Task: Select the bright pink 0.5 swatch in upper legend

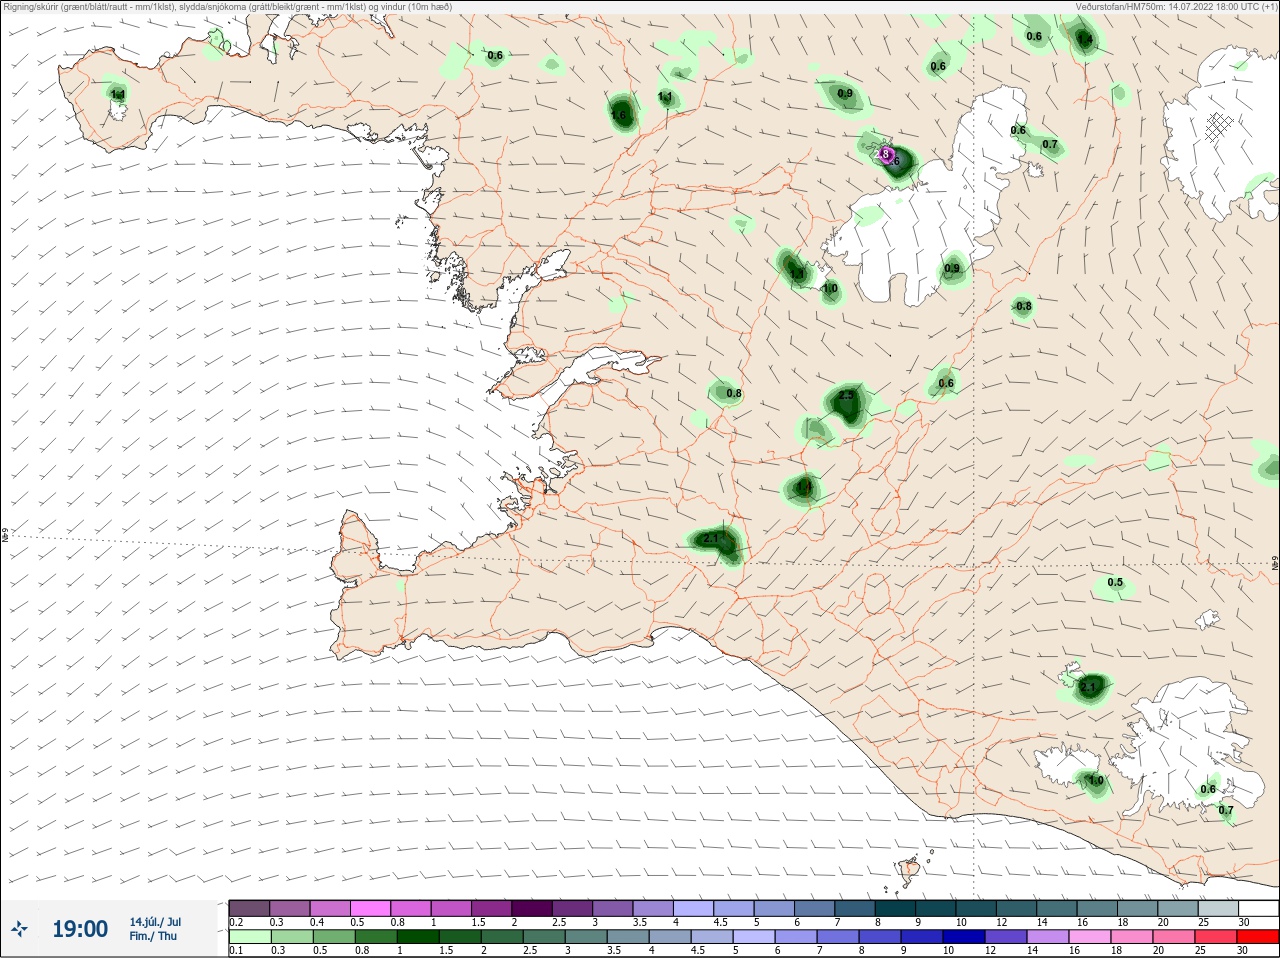Action: click(x=370, y=908)
